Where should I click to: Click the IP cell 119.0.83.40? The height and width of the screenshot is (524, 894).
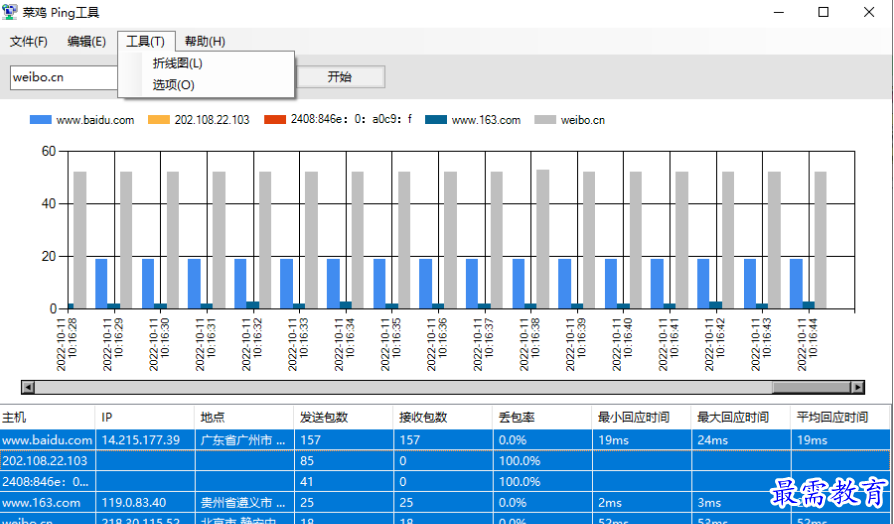click(x=145, y=503)
